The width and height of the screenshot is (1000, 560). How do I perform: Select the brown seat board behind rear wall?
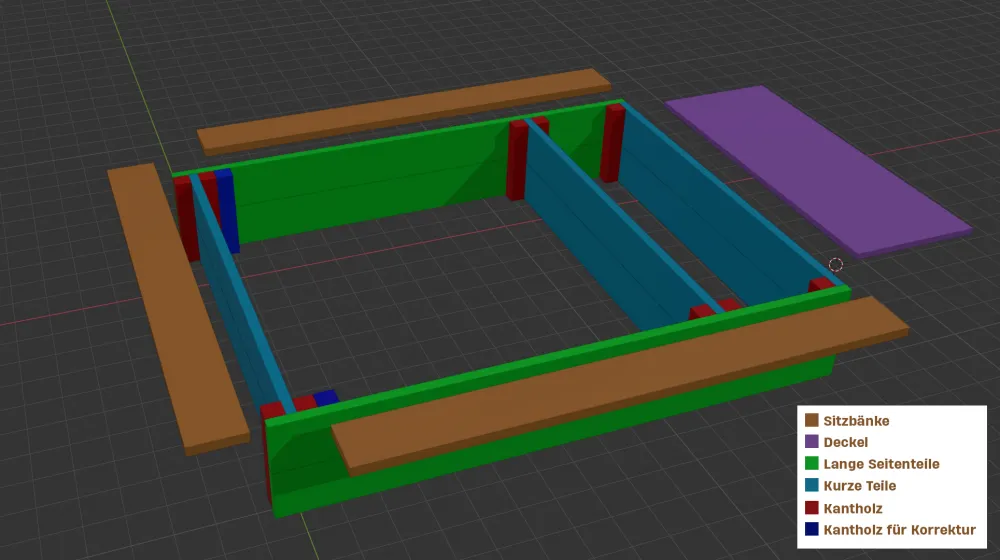pyautogui.click(x=403, y=112)
